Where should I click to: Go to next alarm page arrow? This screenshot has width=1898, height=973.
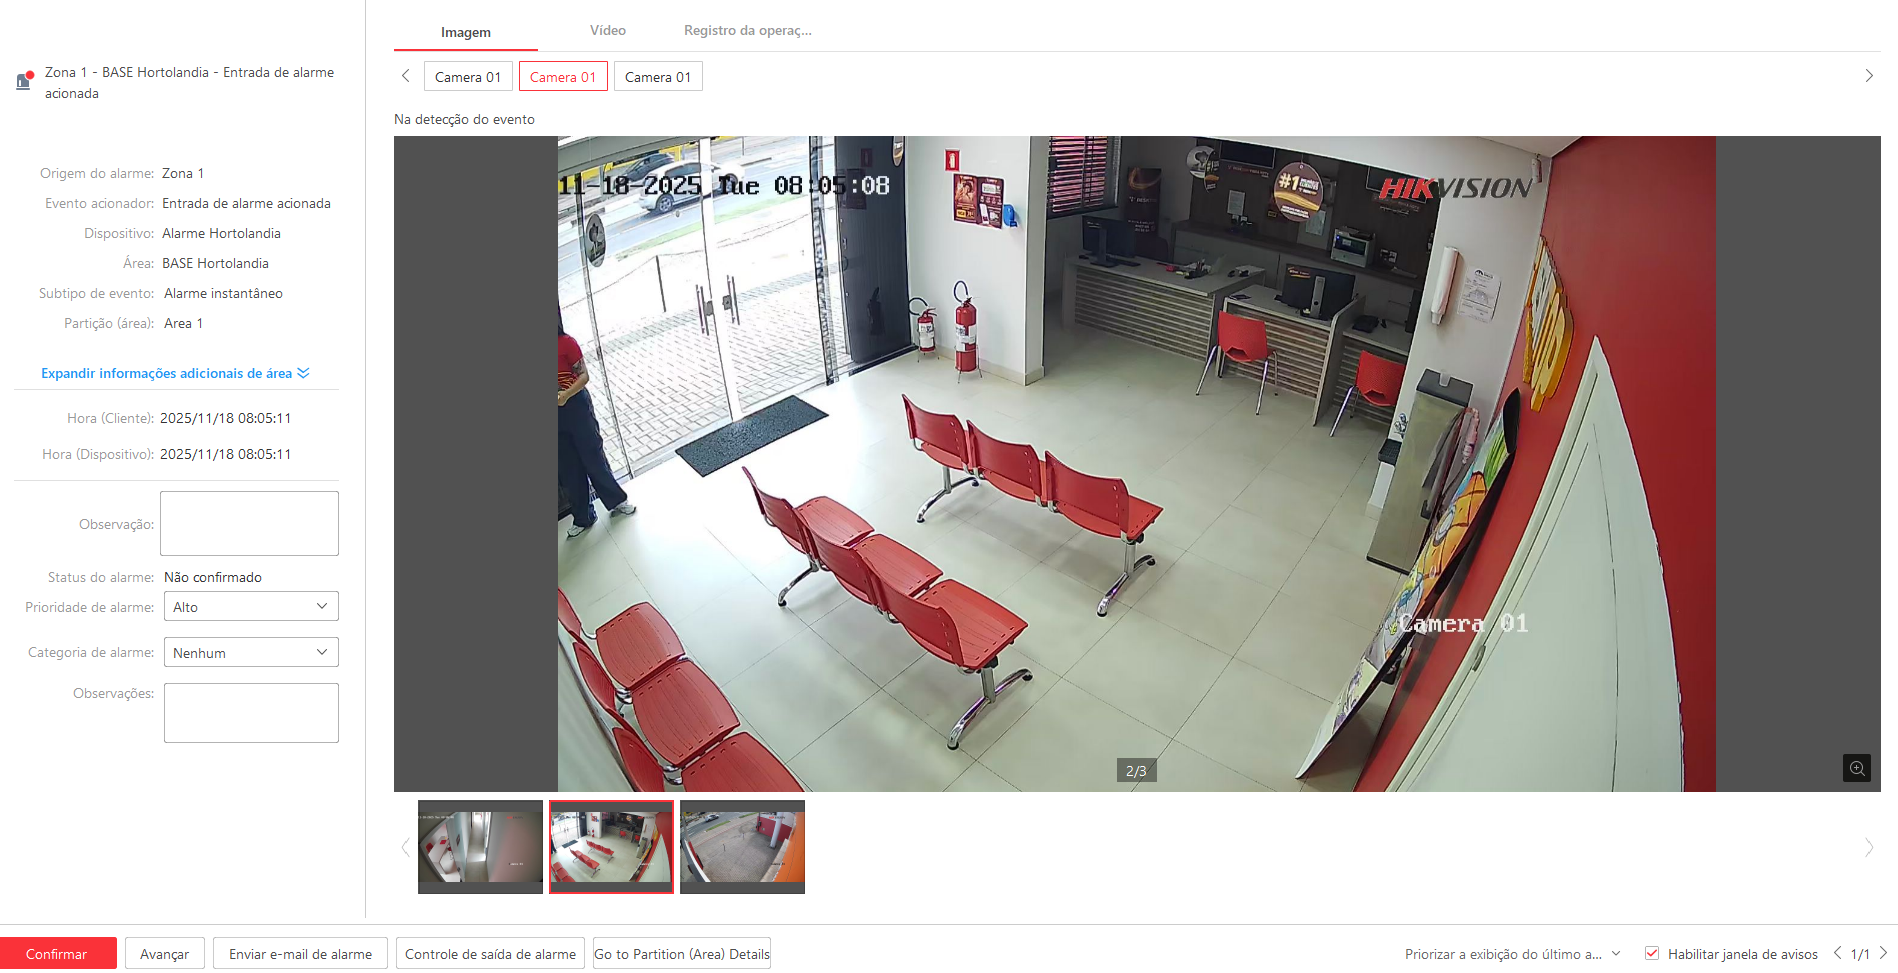tap(1883, 953)
